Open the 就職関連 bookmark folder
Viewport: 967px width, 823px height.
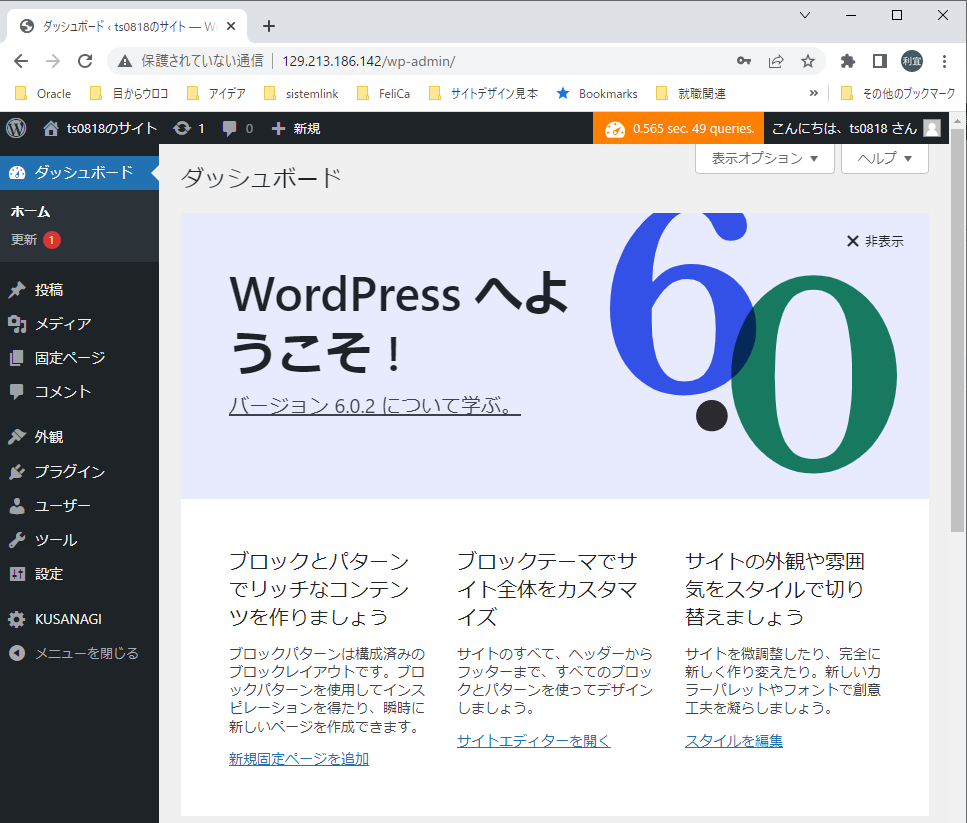click(691, 93)
